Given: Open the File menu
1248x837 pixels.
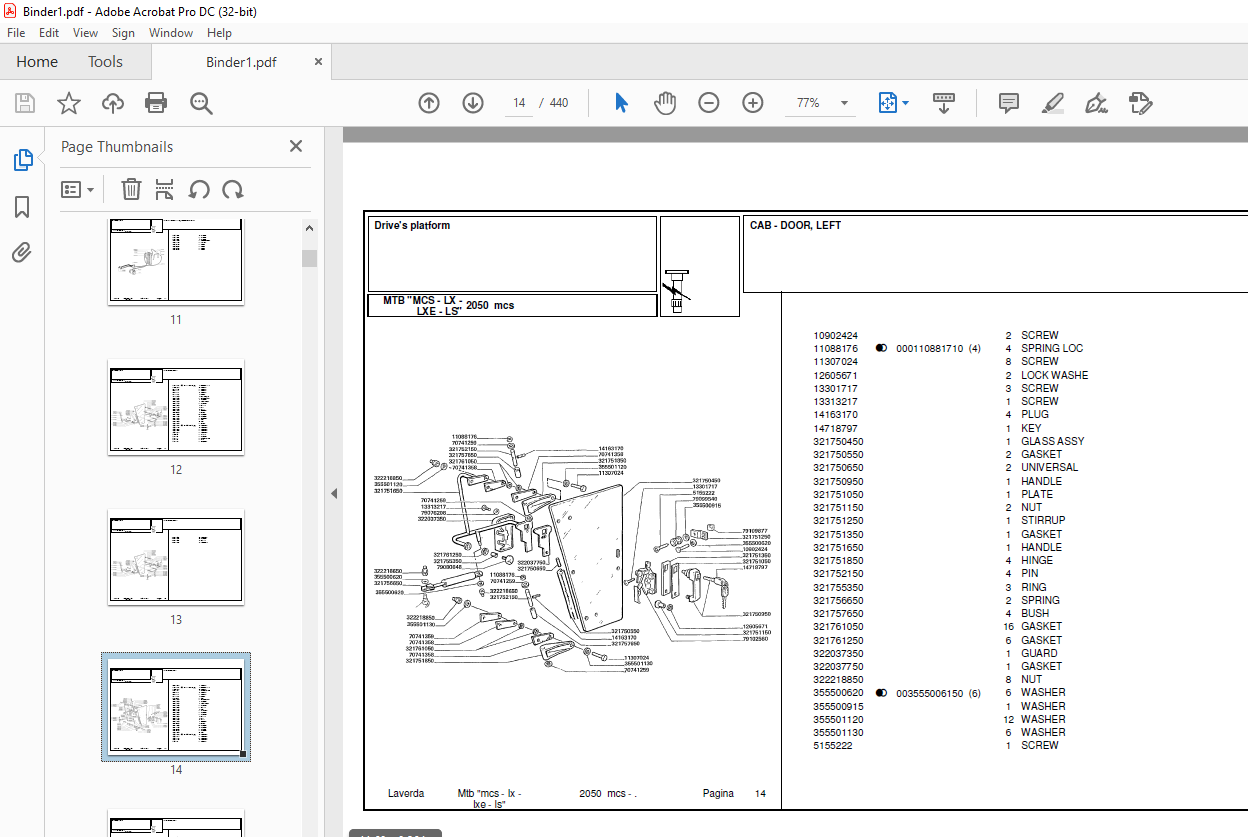Looking at the screenshot, I should pyautogui.click(x=16, y=33).
